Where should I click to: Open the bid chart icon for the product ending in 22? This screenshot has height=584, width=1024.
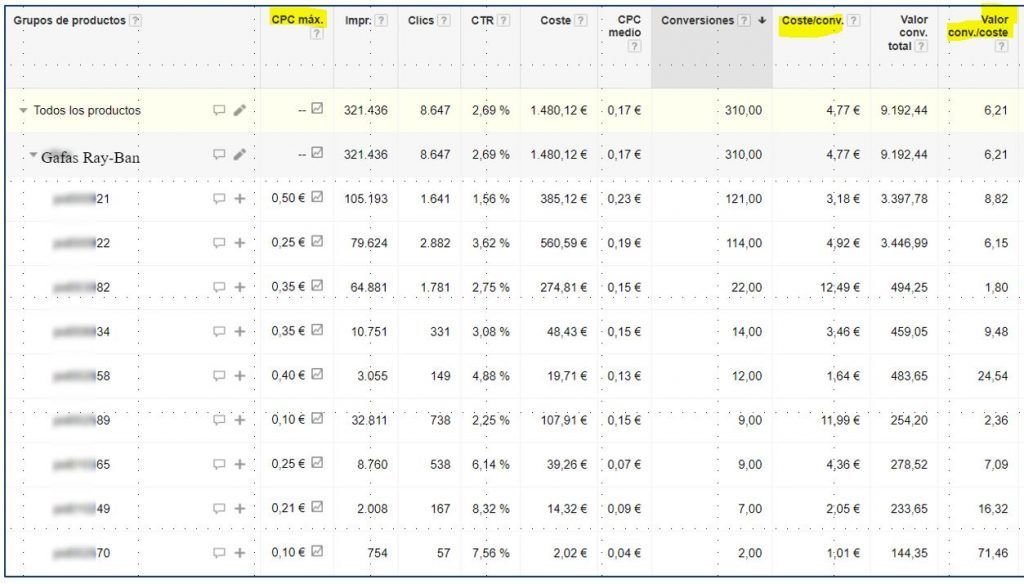[317, 241]
